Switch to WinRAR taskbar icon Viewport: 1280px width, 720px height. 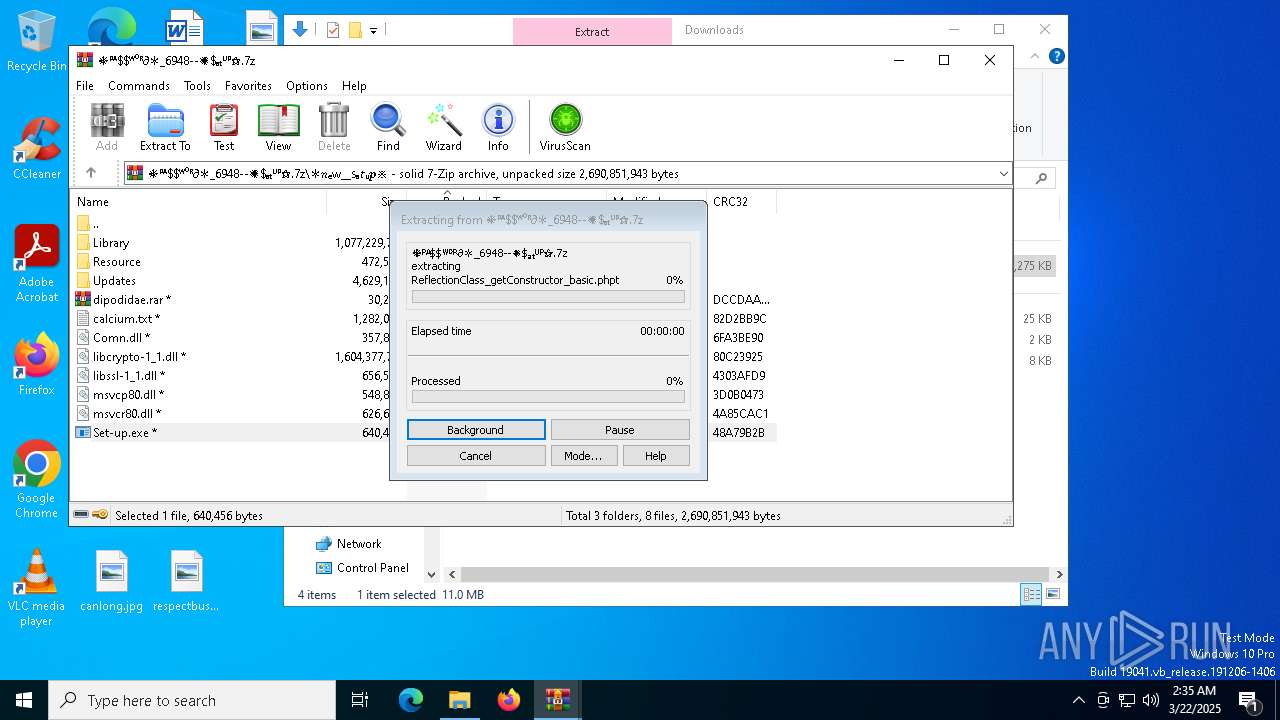click(558, 700)
